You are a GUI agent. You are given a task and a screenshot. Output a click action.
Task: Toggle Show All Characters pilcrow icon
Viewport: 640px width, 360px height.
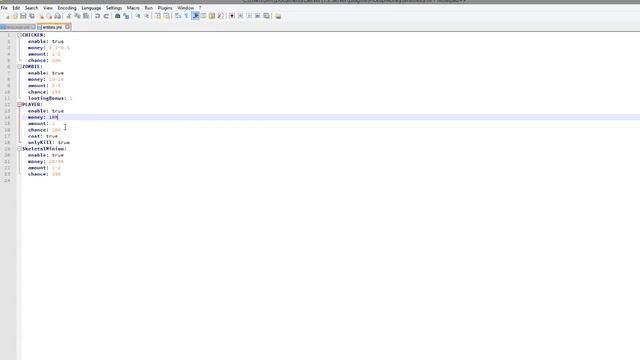(x=186, y=16)
